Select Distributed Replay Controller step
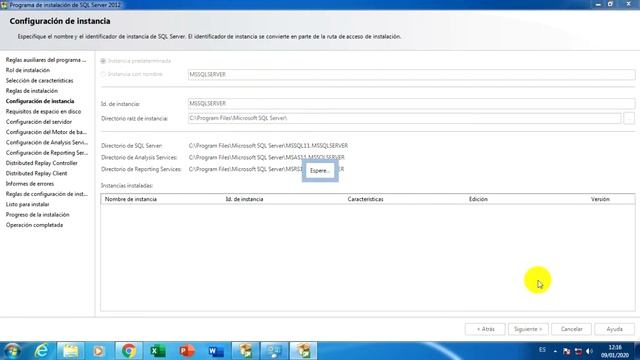This screenshot has height=360, width=640. coord(42,163)
